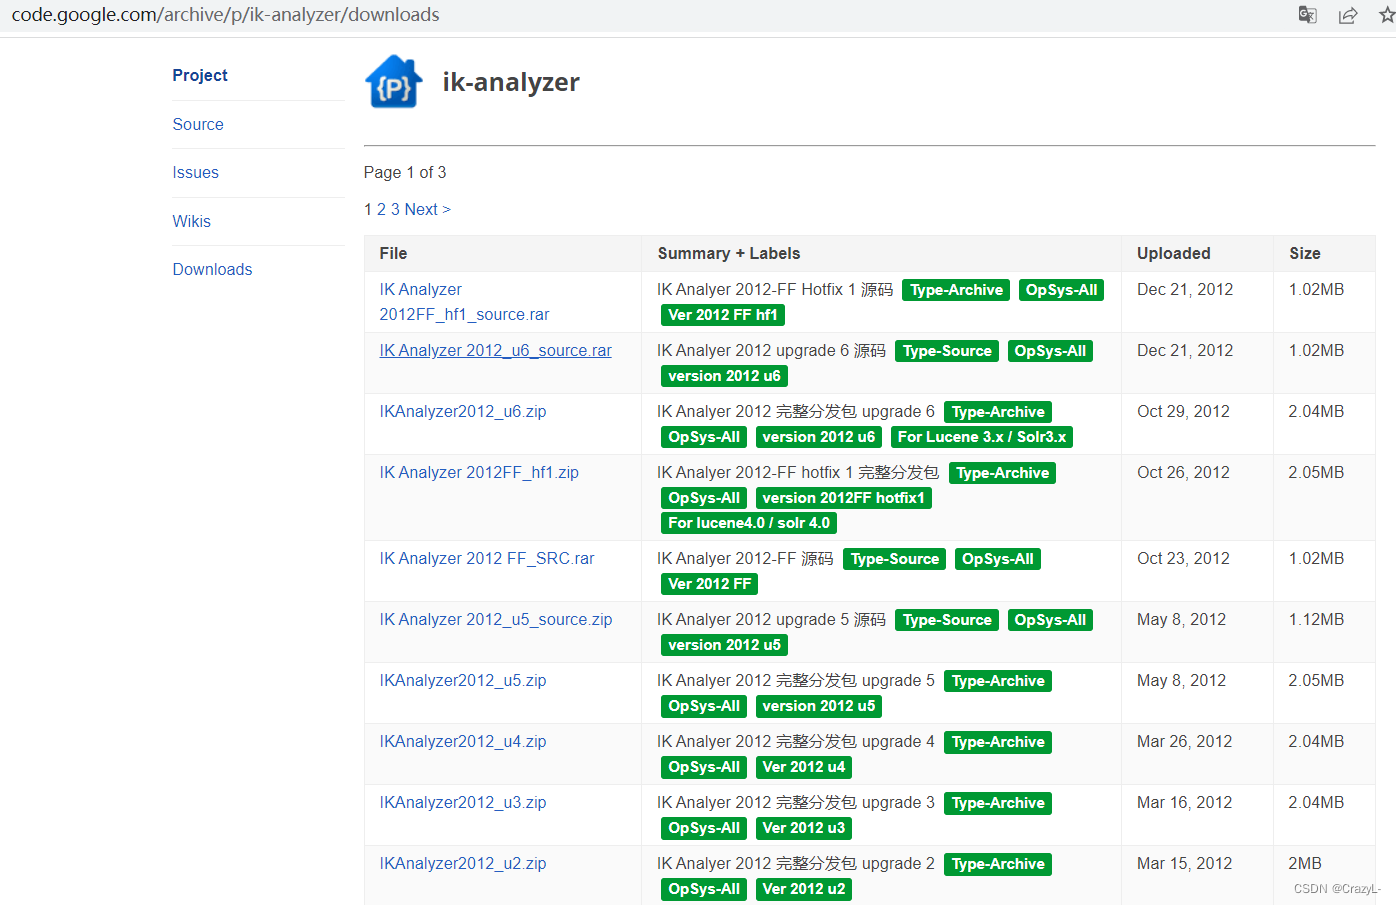Click the 'Mar 26, 2012' upload date

tap(1185, 741)
